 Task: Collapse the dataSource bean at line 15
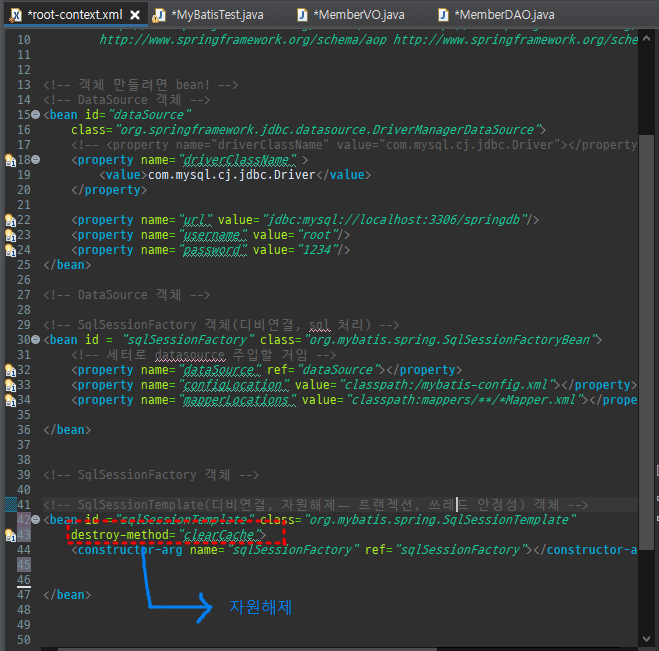tap(36, 114)
